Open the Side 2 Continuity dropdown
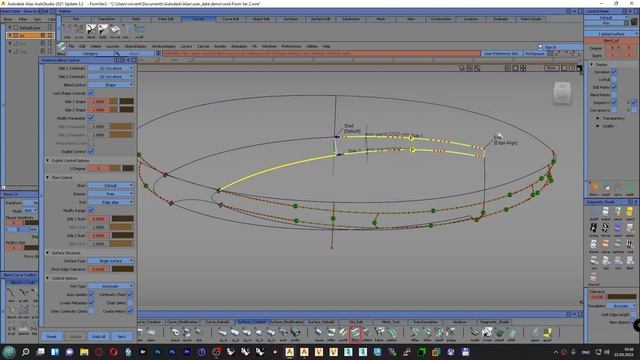The height and width of the screenshot is (360, 640). click(x=110, y=76)
